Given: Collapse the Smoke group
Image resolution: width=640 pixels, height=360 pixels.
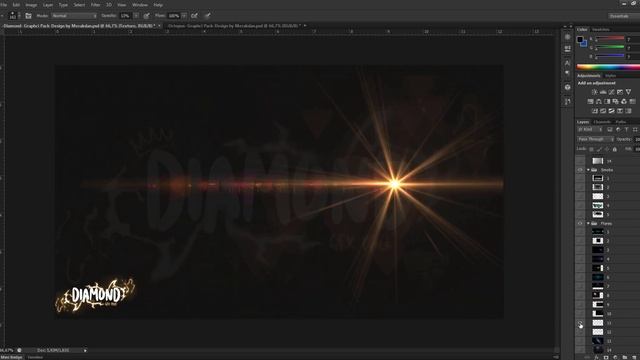Looking at the screenshot, I should point(588,169).
